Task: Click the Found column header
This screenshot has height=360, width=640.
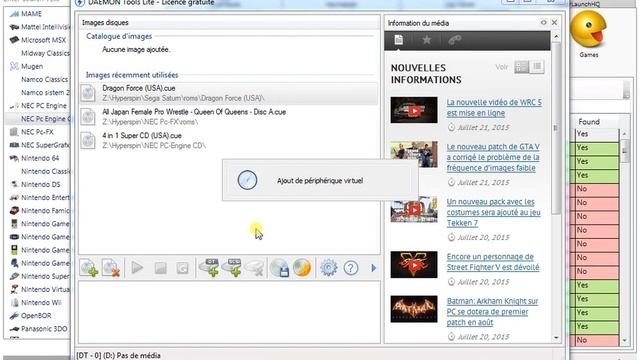Action: pyautogui.click(x=589, y=122)
